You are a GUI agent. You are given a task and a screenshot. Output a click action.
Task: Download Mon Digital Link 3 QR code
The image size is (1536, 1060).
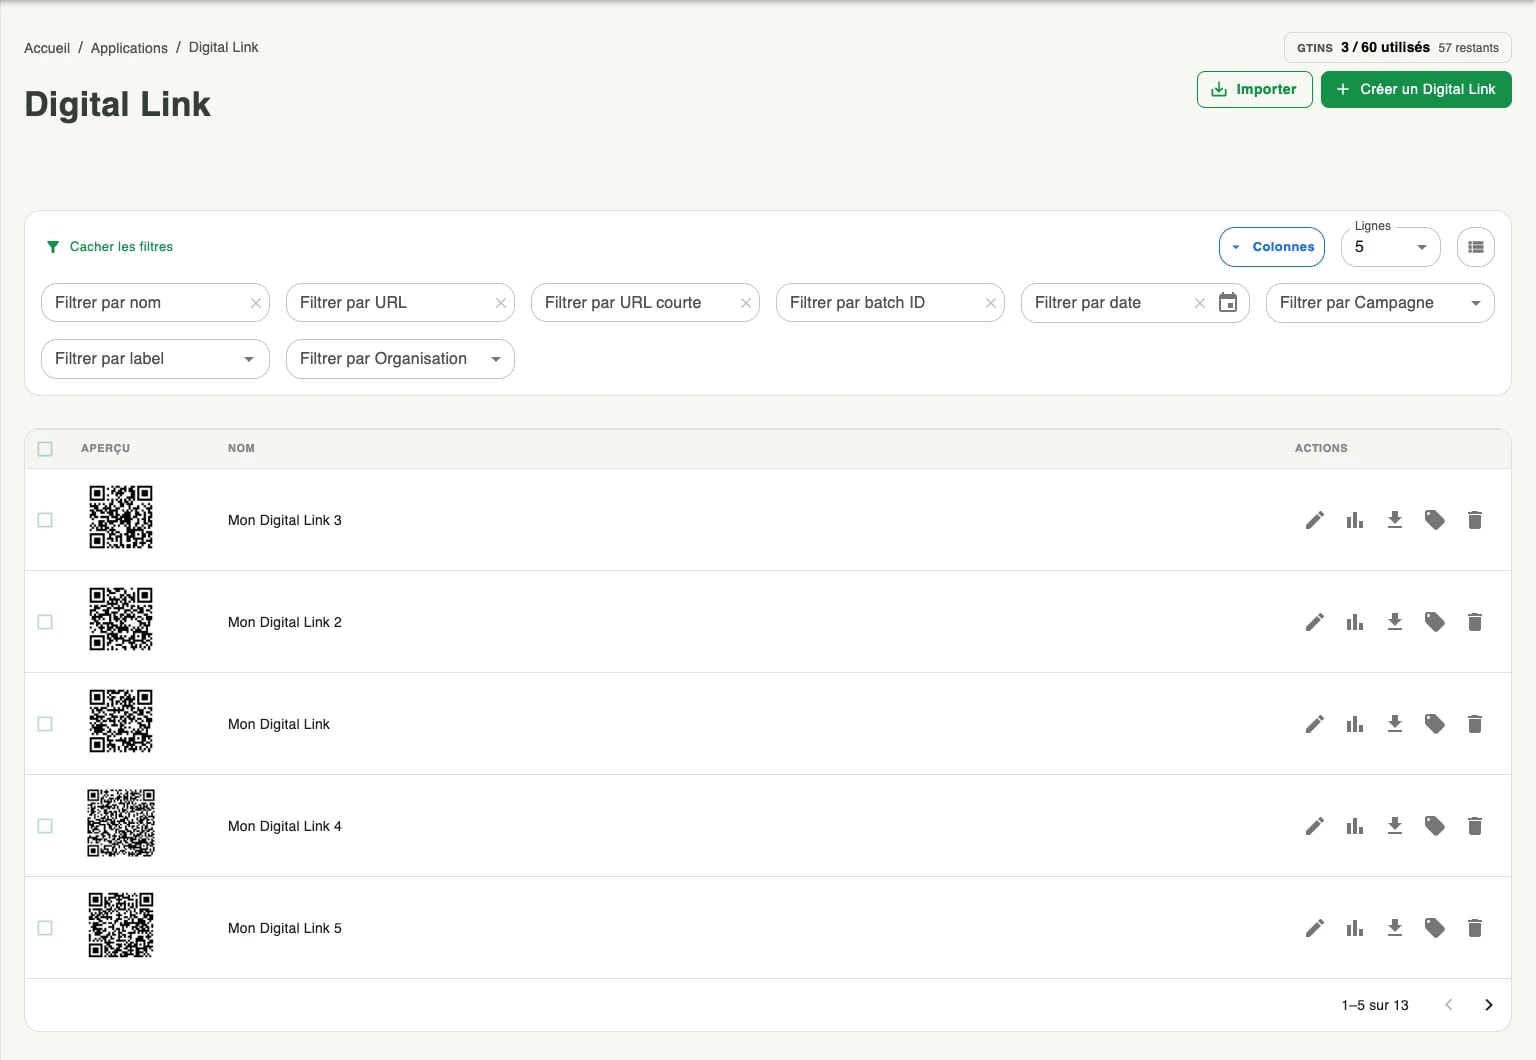tap(1395, 520)
